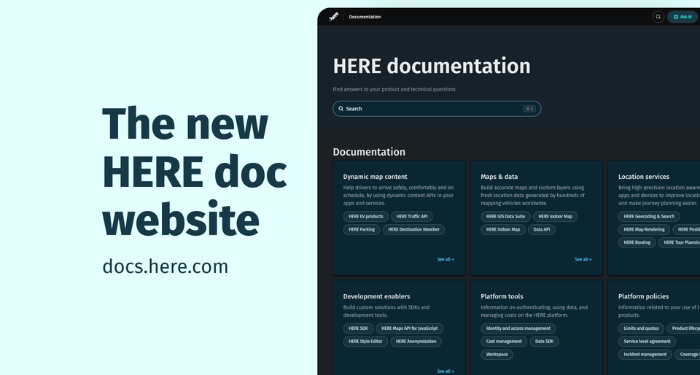This screenshot has height=375, width=700.
Task: Click 'The new HERE doc website' headline
Action: coord(194,171)
